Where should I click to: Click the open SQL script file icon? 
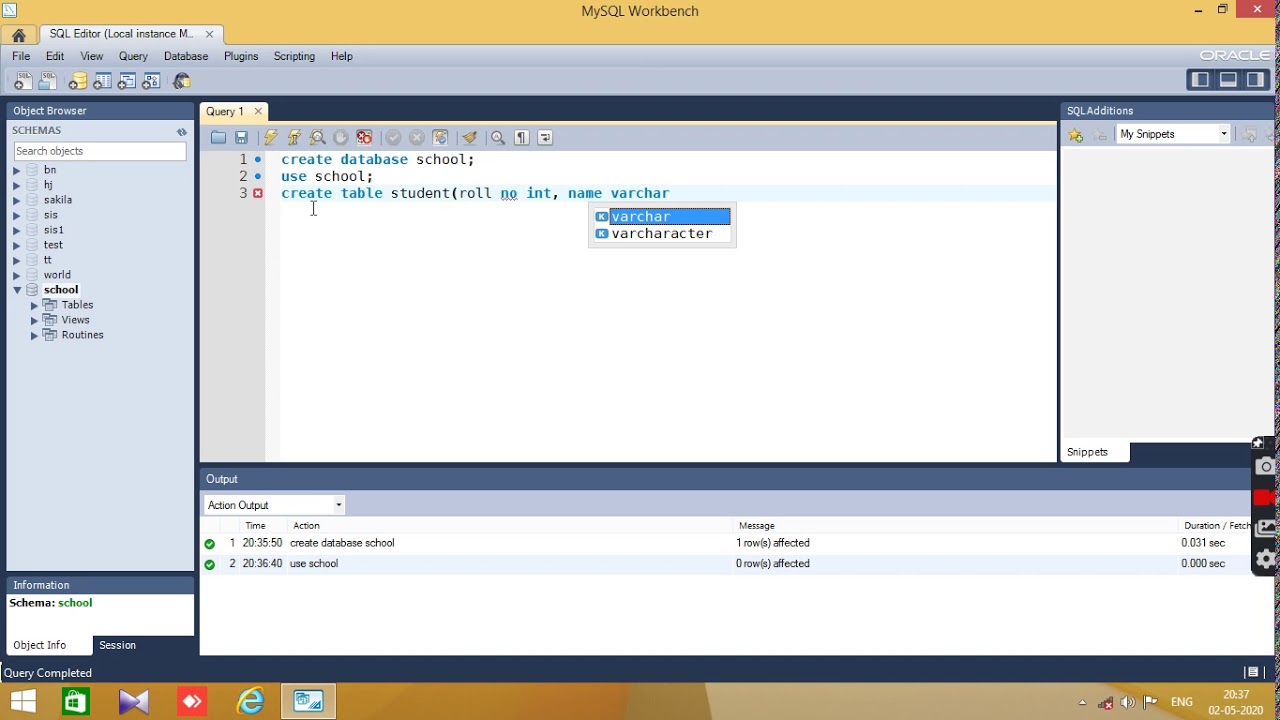tap(47, 81)
